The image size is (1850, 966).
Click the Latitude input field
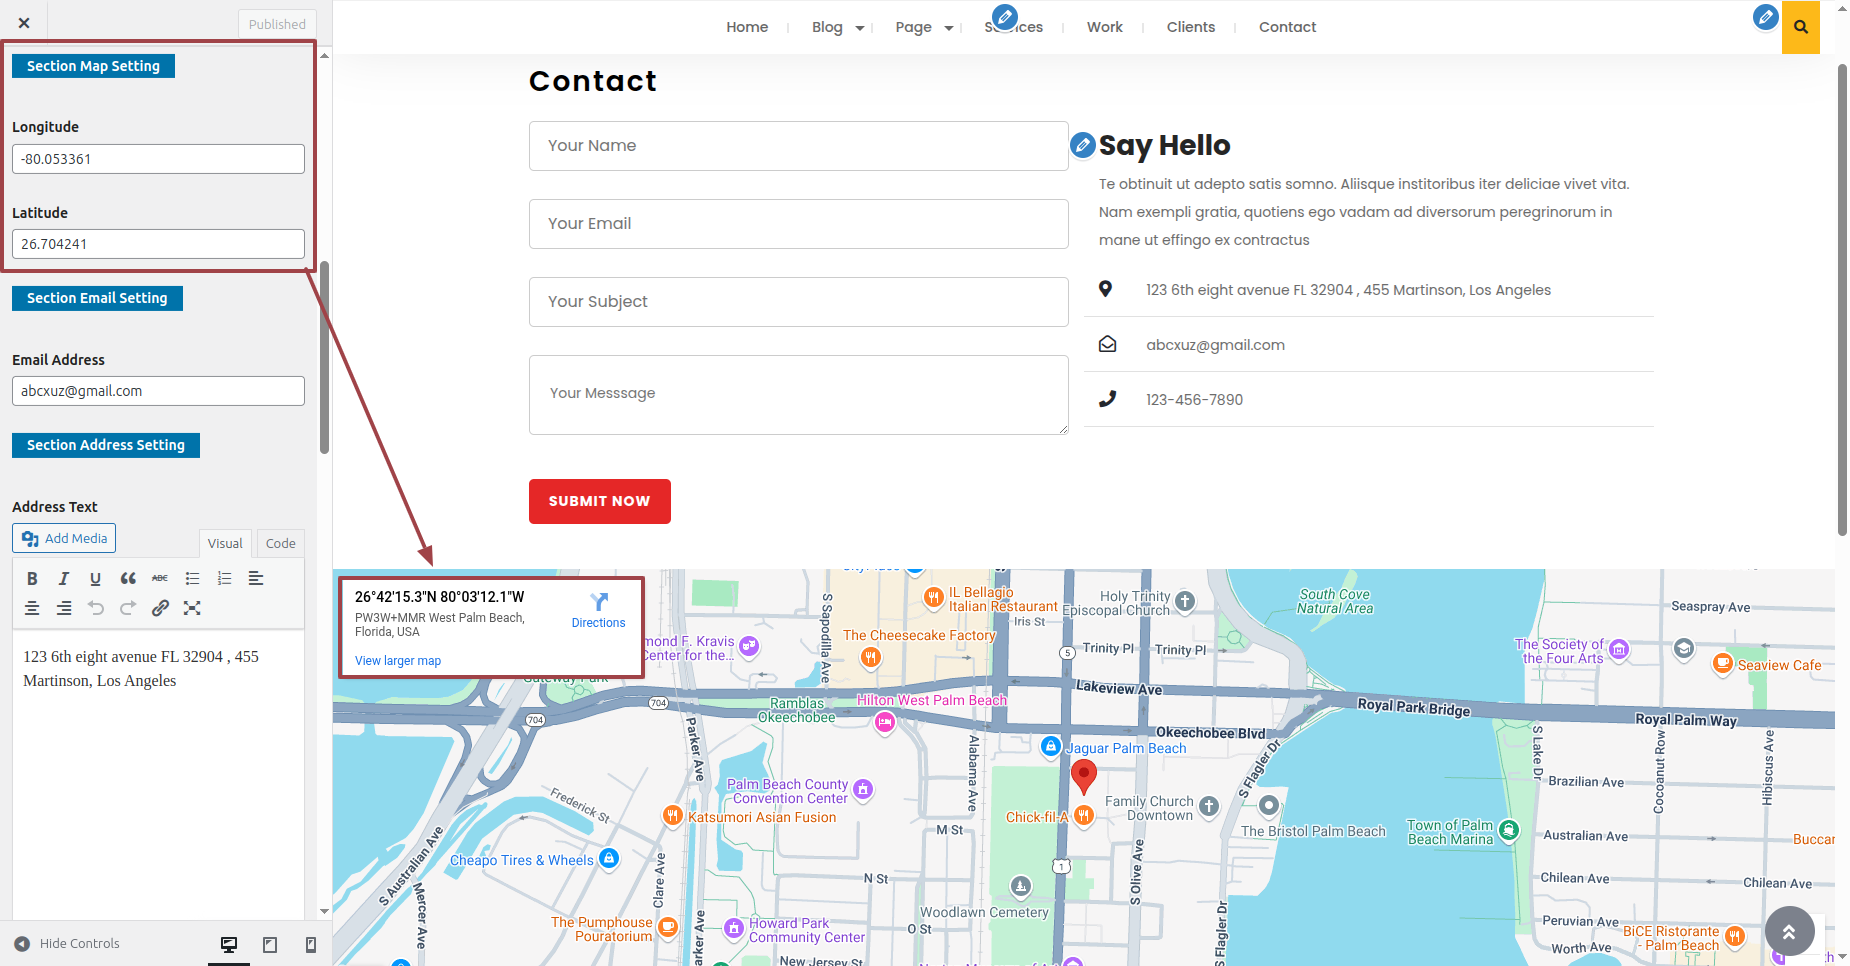(x=158, y=244)
